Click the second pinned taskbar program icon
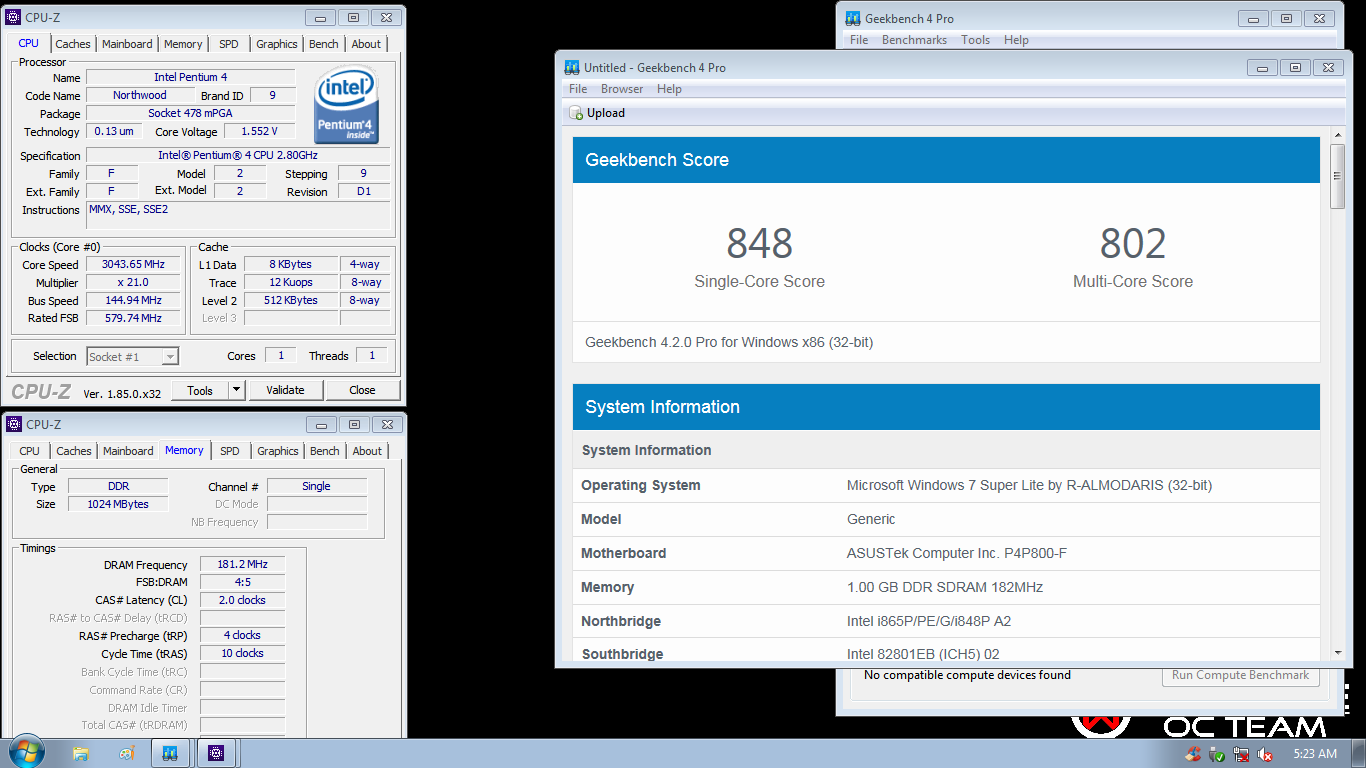 click(x=126, y=753)
